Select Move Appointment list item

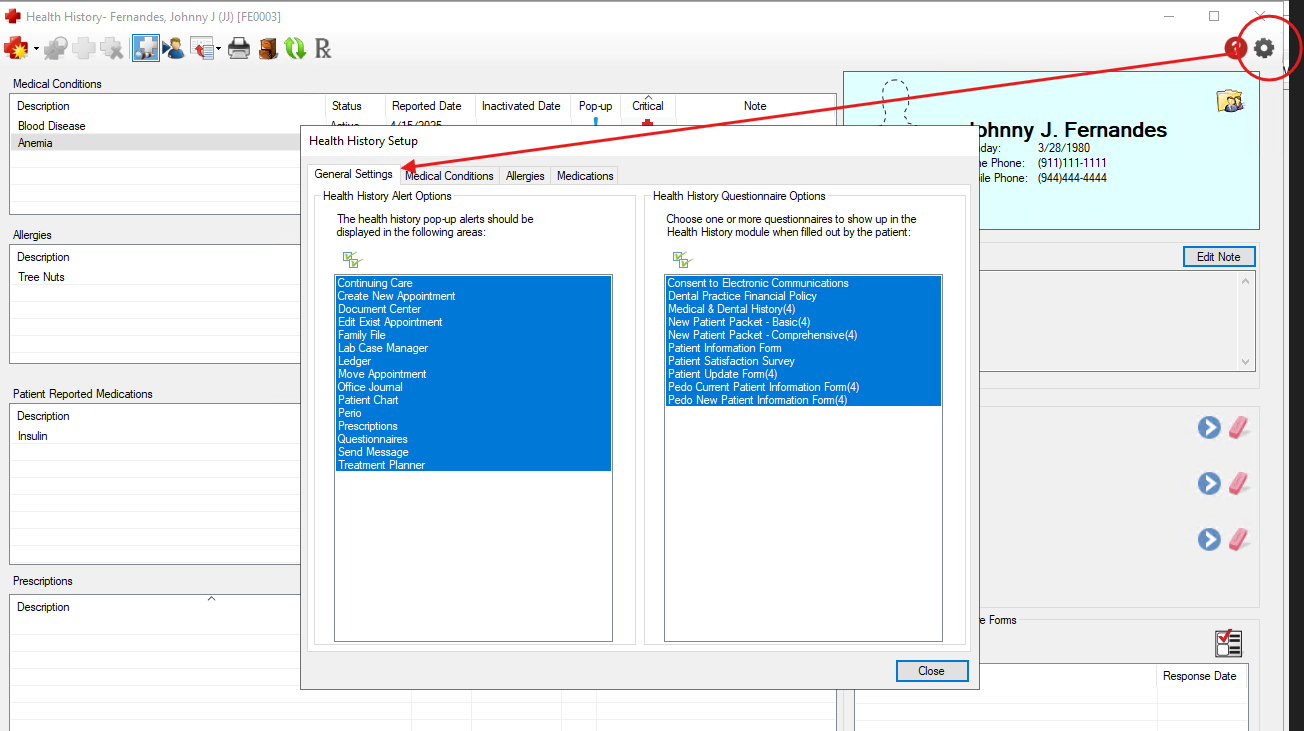[473, 374]
